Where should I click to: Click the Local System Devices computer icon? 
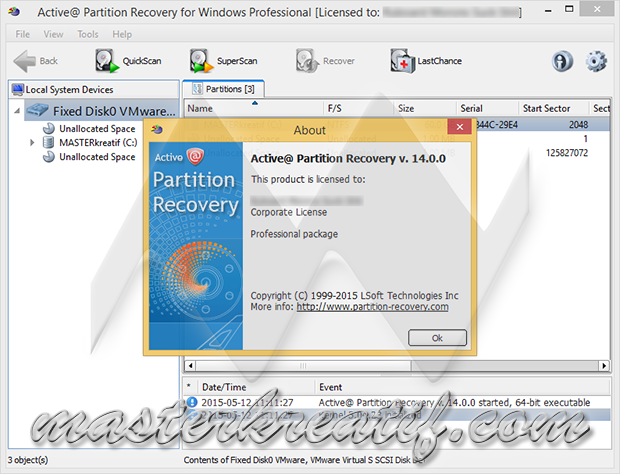click(x=18, y=90)
